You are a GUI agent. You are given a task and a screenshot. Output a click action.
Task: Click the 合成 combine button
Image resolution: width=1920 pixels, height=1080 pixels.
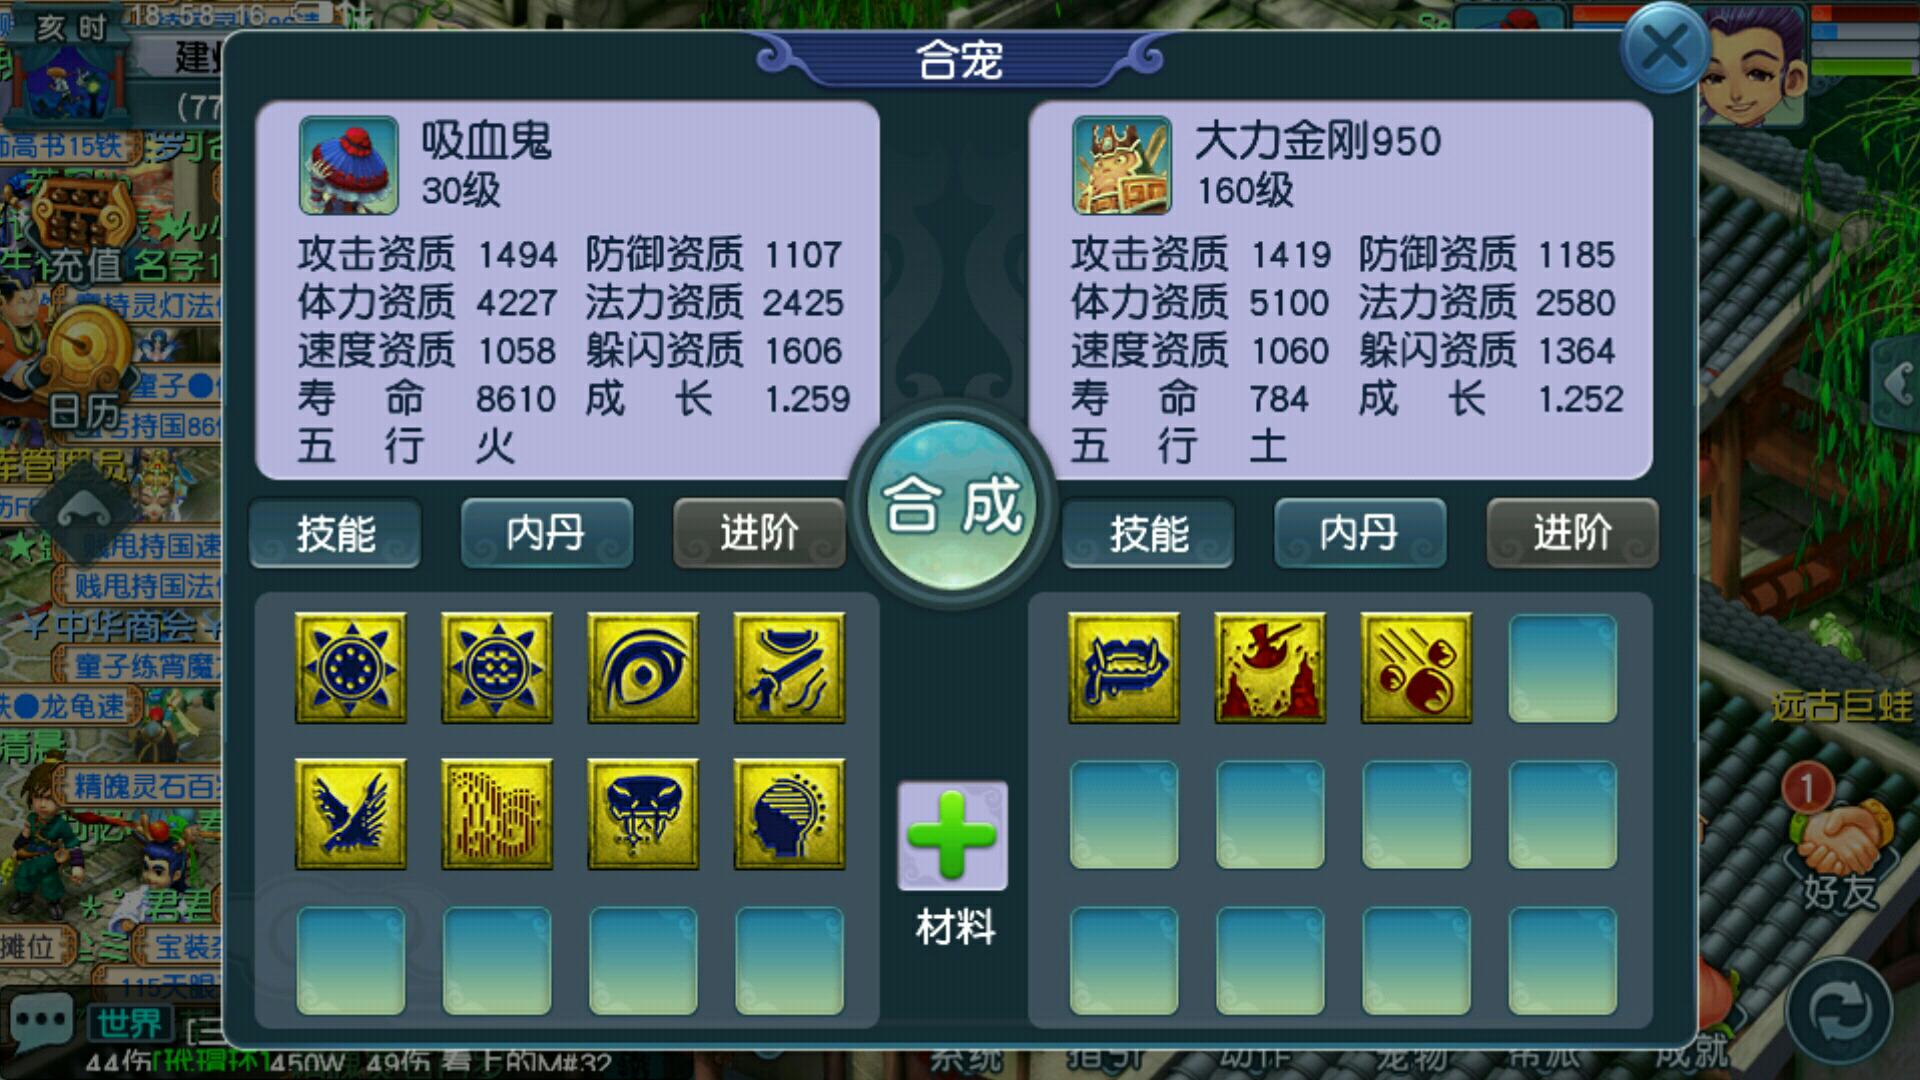[x=952, y=504]
